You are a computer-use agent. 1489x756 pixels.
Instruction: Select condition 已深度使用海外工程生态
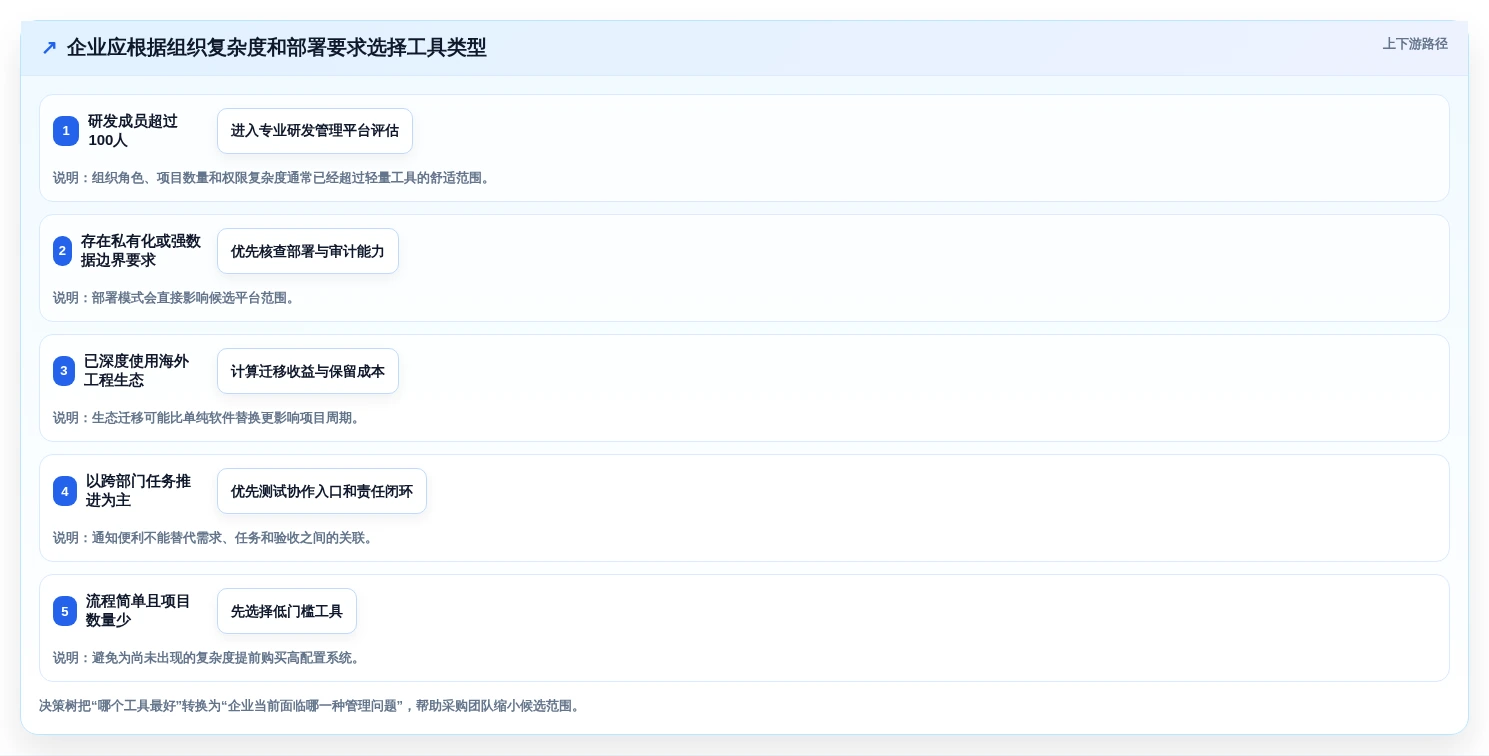coord(136,371)
